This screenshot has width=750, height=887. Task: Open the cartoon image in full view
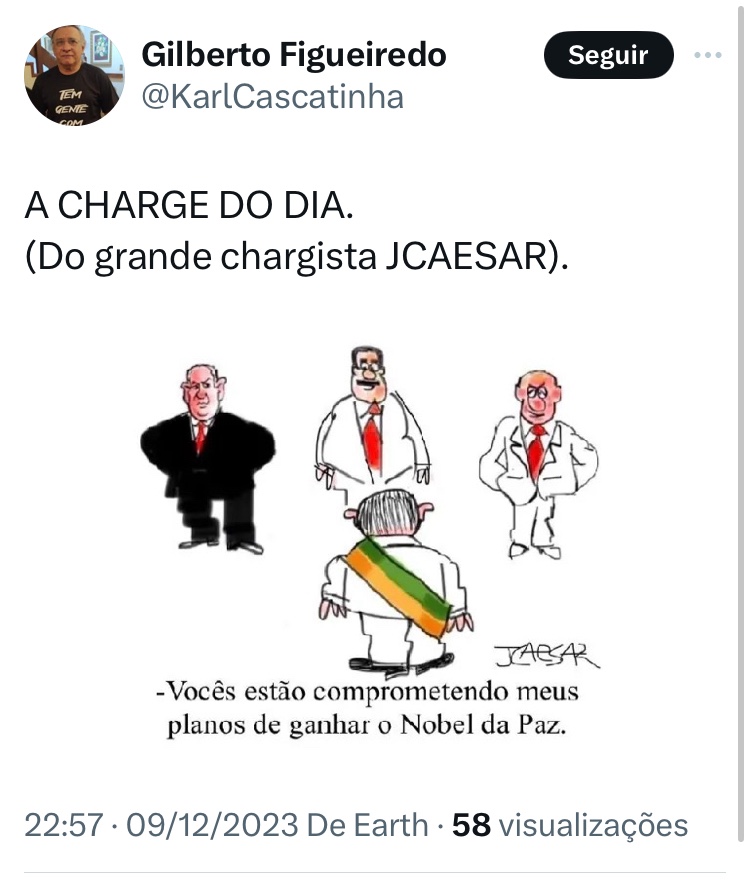(368, 544)
